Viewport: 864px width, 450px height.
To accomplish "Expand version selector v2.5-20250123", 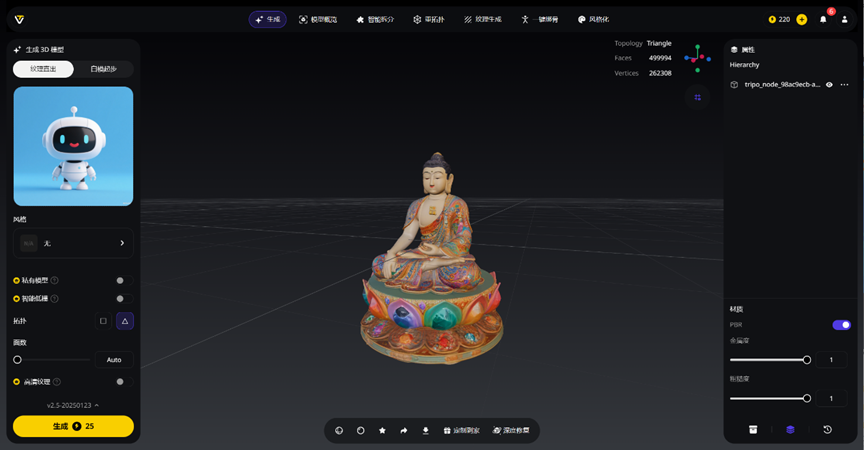I will (73, 405).
